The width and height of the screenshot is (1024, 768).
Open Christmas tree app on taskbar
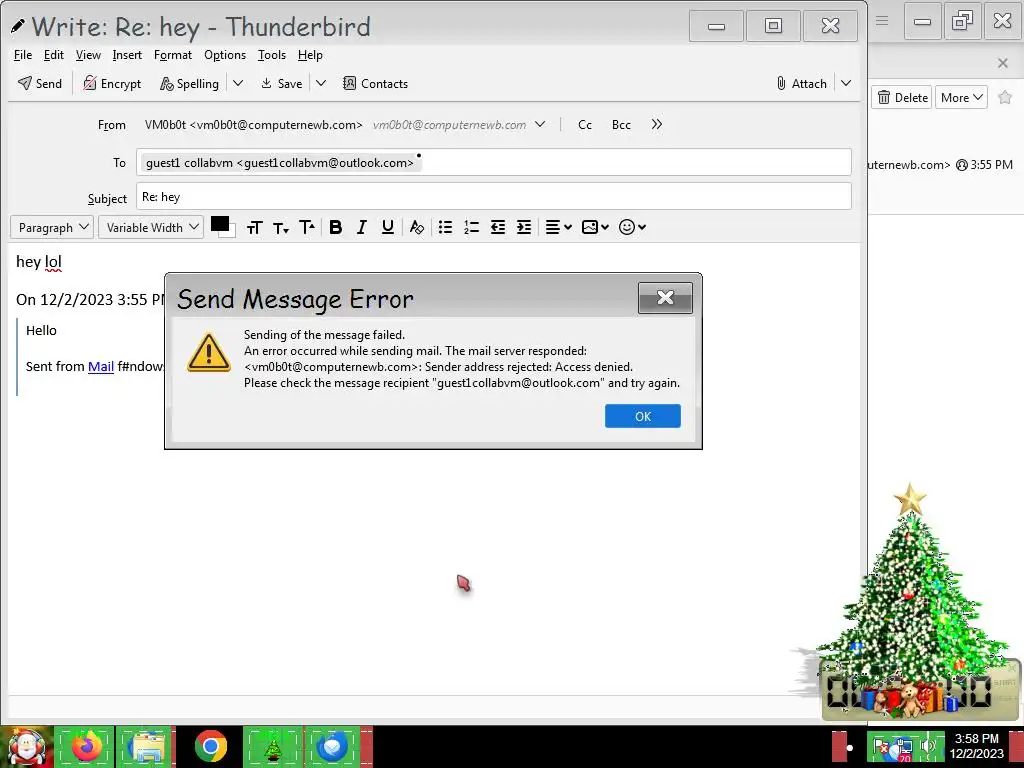pyautogui.click(x=272, y=746)
